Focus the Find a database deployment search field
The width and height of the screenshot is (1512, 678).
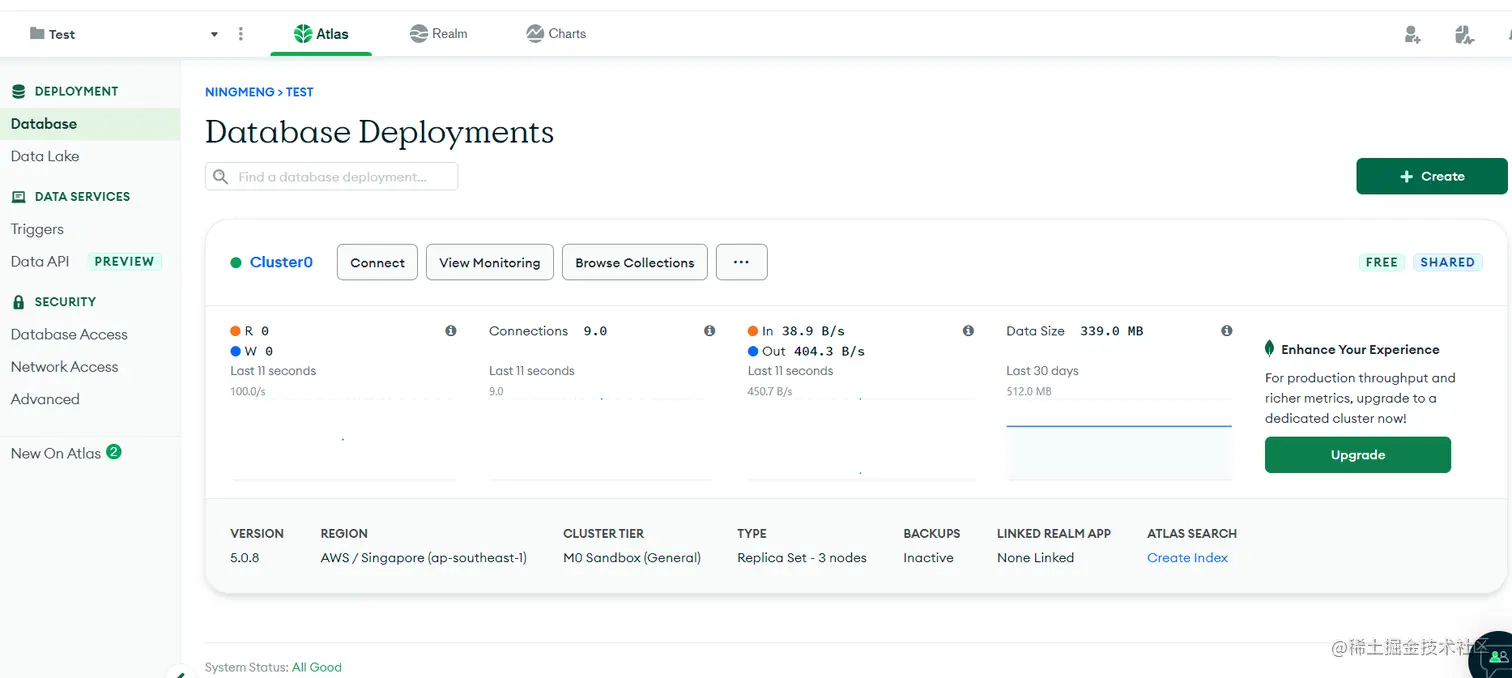coord(331,177)
